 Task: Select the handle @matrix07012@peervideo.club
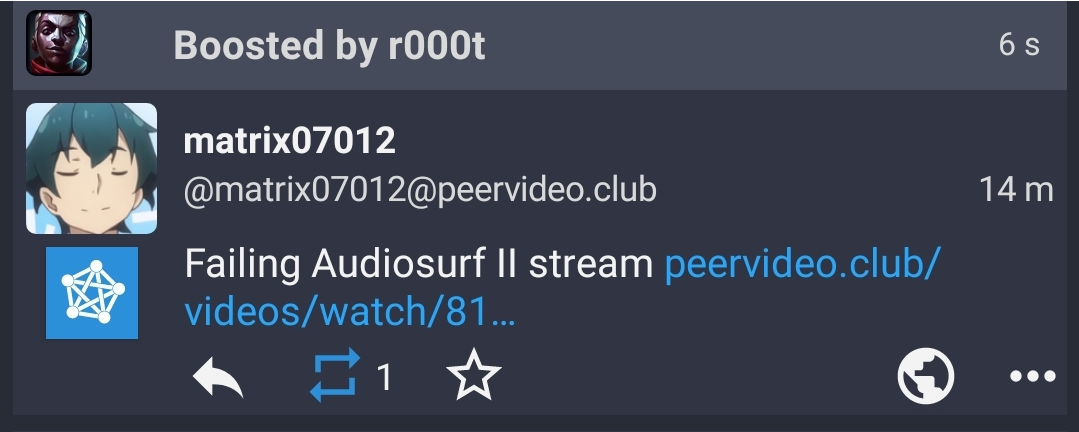click(x=420, y=190)
